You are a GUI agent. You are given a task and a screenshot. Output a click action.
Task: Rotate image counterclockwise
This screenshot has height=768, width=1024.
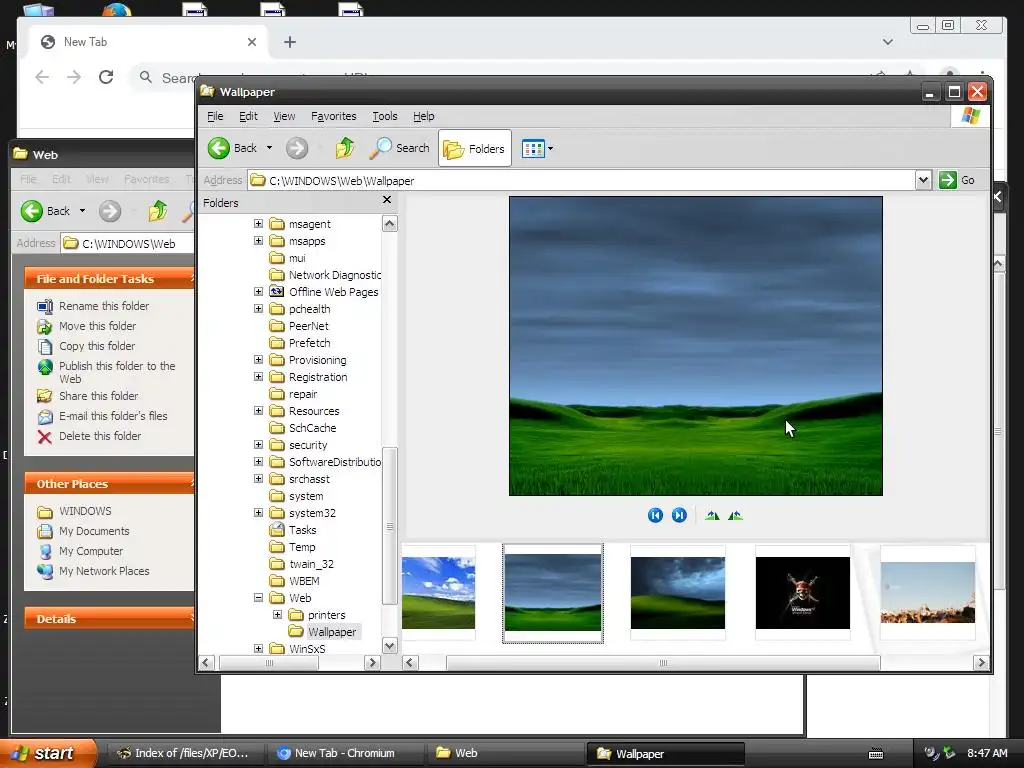[x=735, y=515]
